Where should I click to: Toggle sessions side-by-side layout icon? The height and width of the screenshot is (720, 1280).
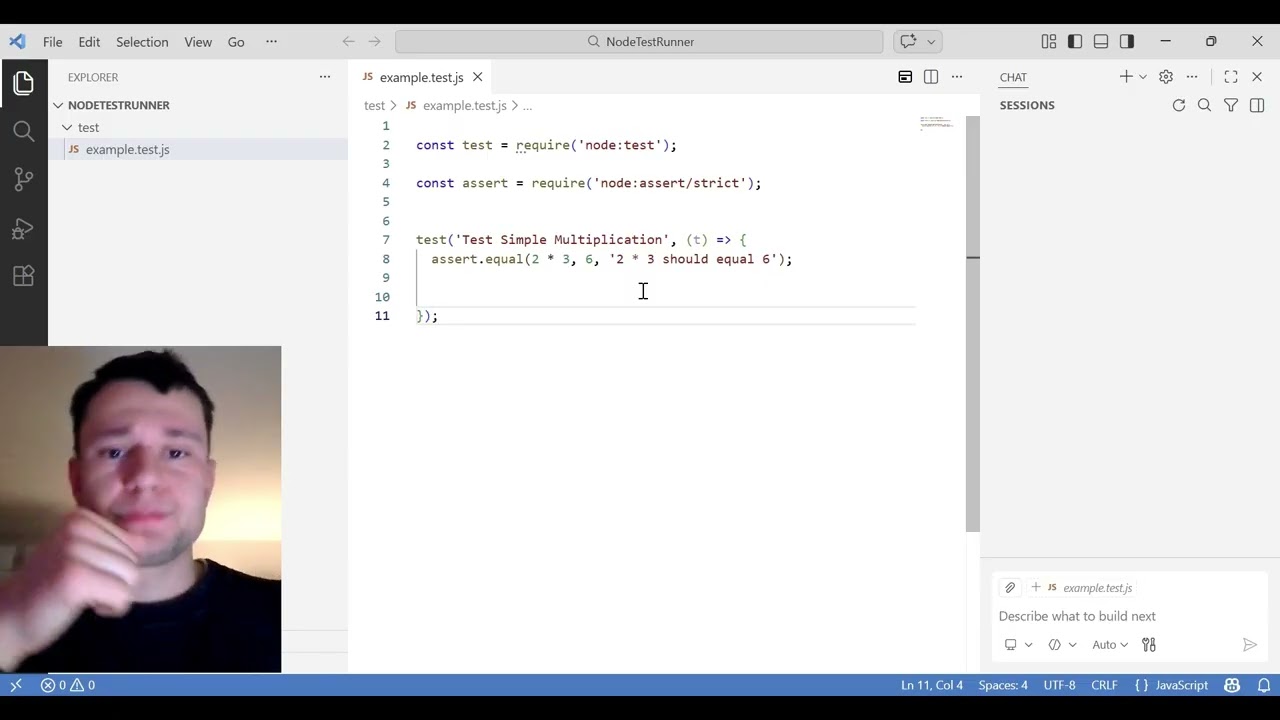click(x=1257, y=105)
